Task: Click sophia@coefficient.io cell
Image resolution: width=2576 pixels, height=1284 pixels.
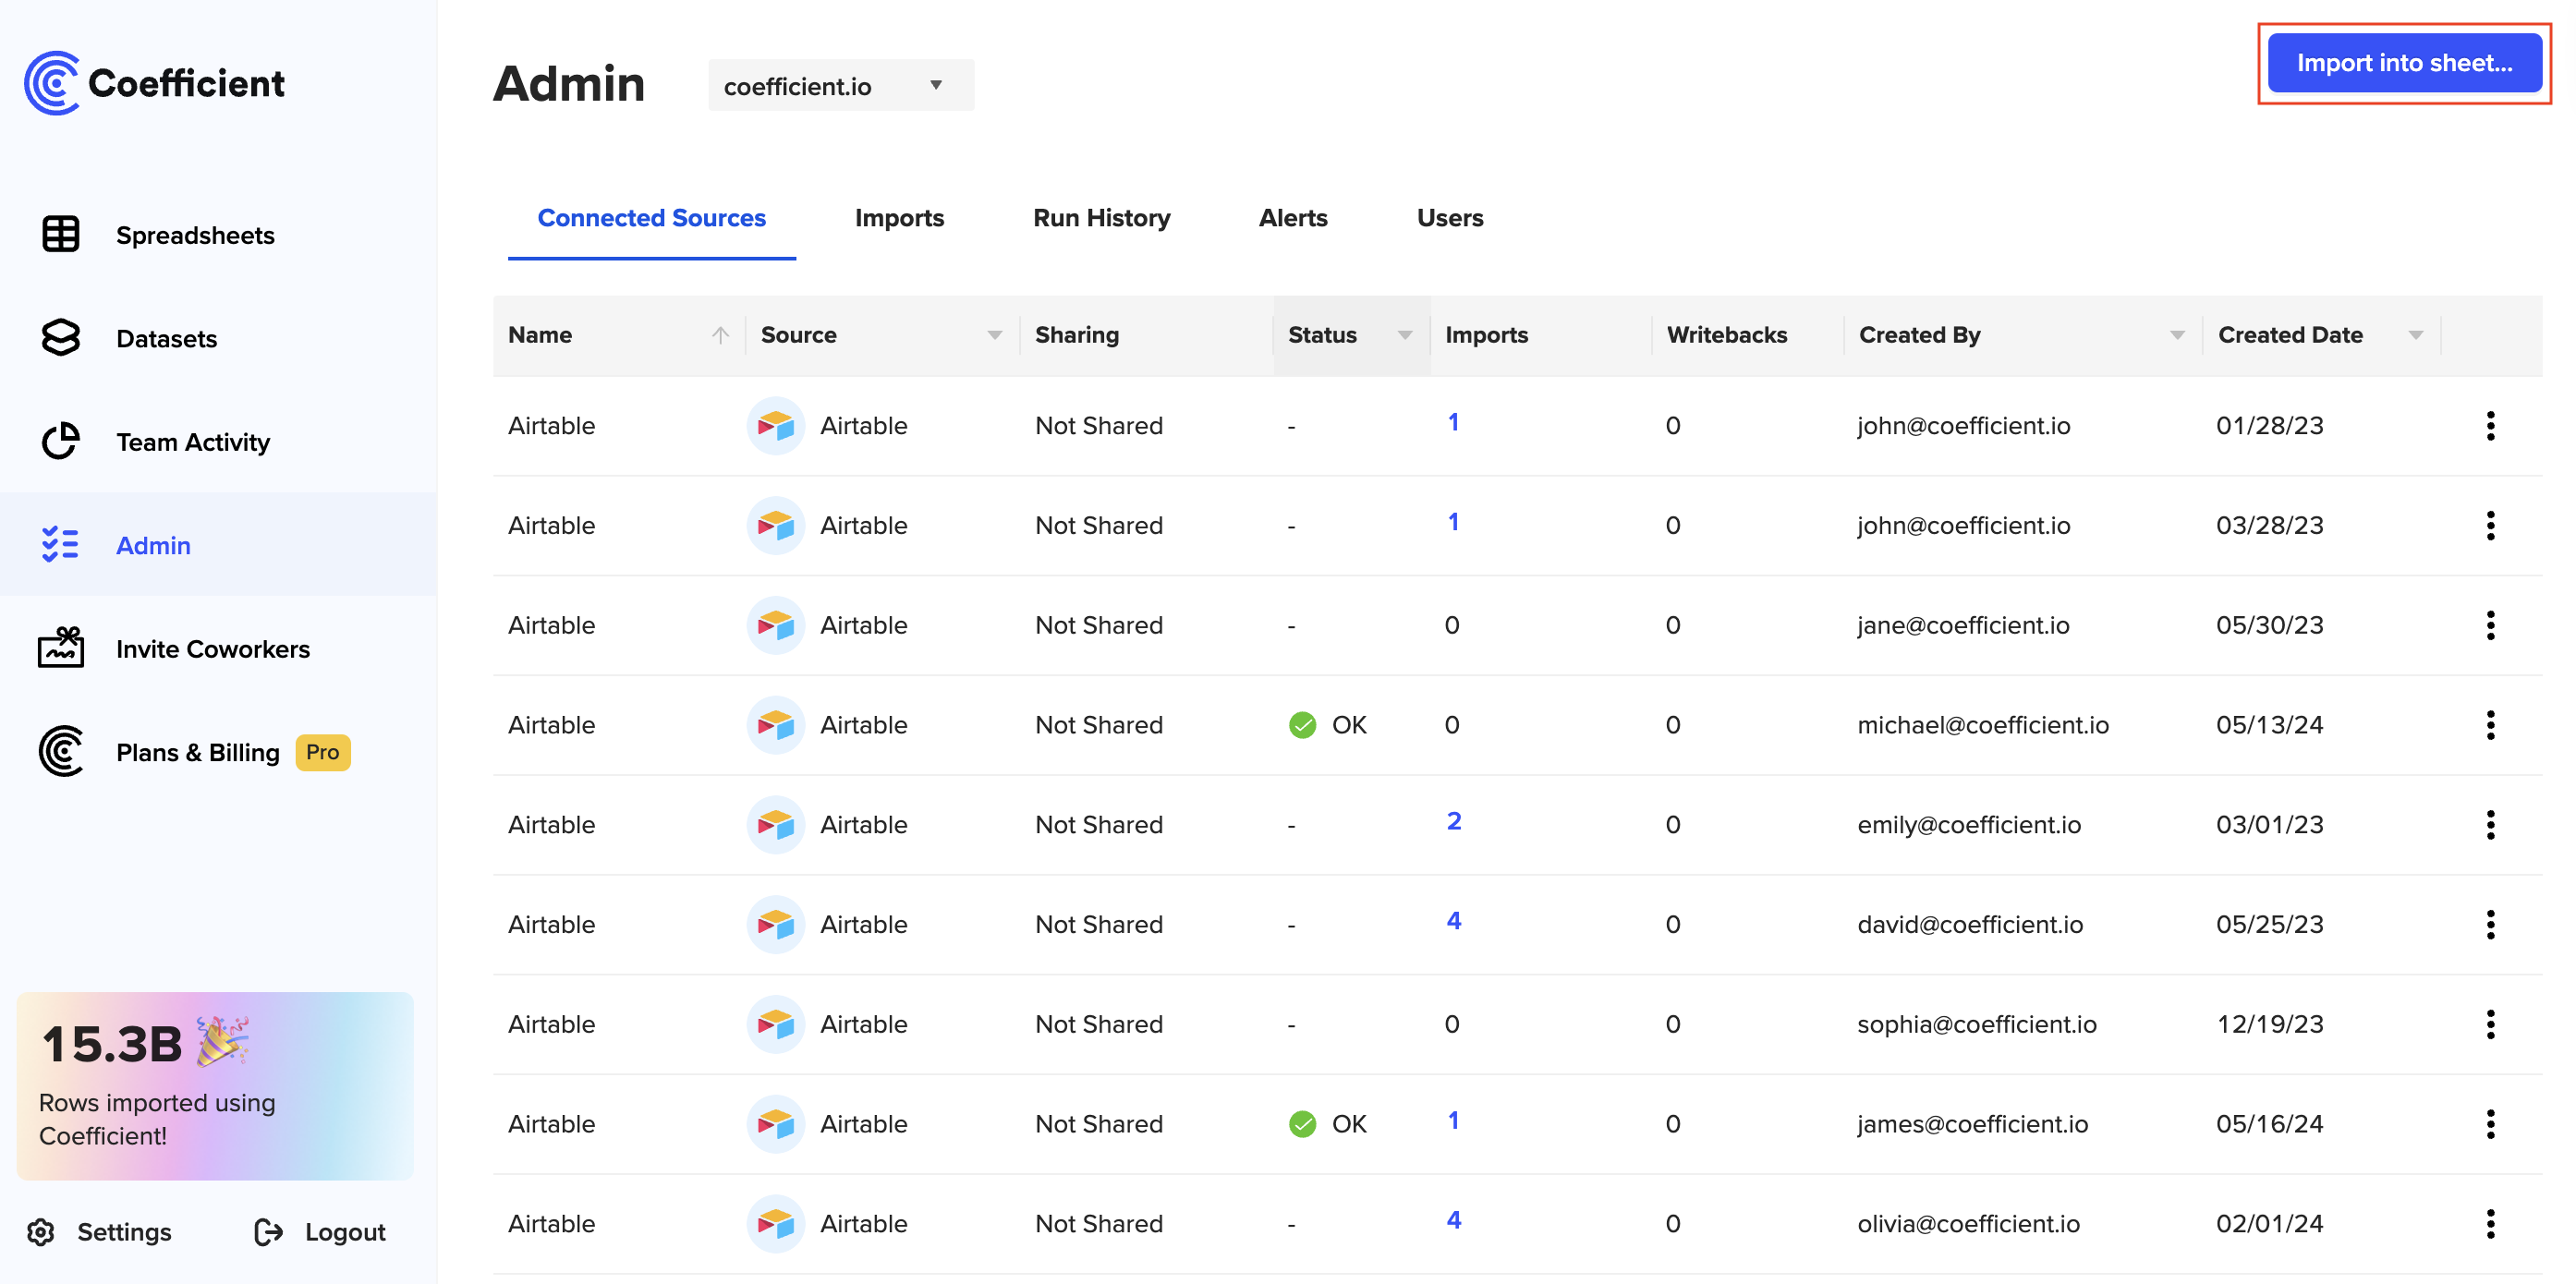Action: coord(1977,1024)
